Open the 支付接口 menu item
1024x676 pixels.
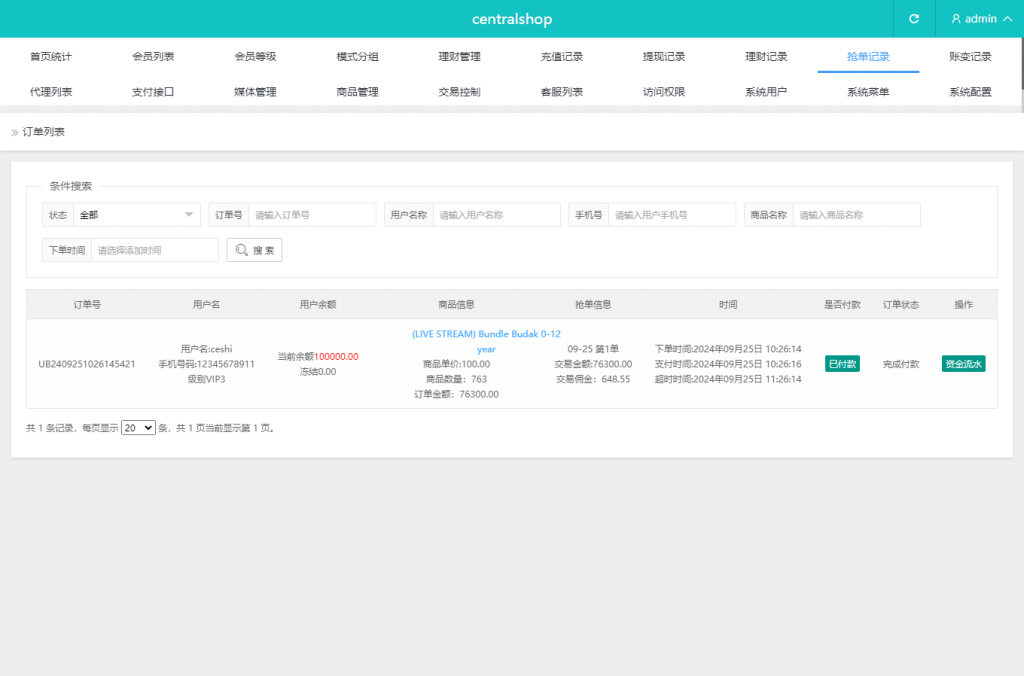(x=153, y=92)
